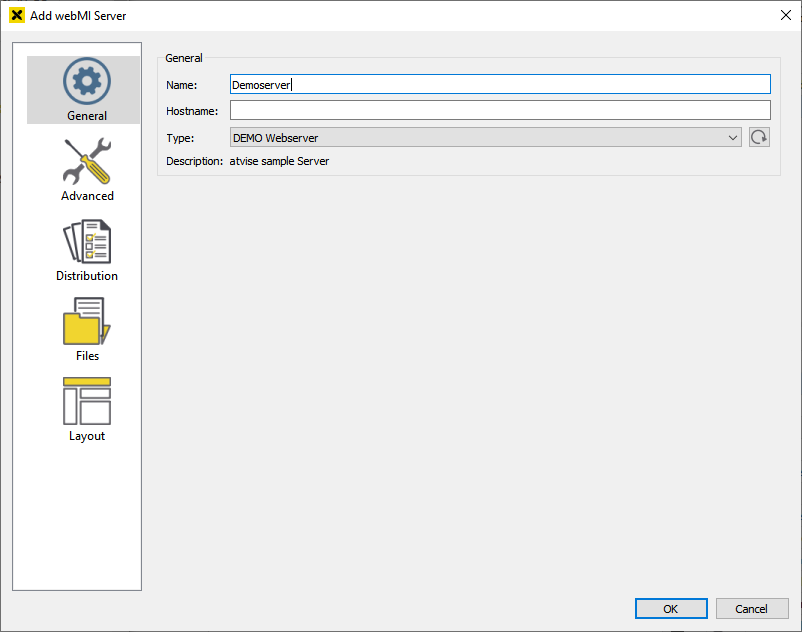Switch to the General tab label
The height and width of the screenshot is (632, 802).
87,116
